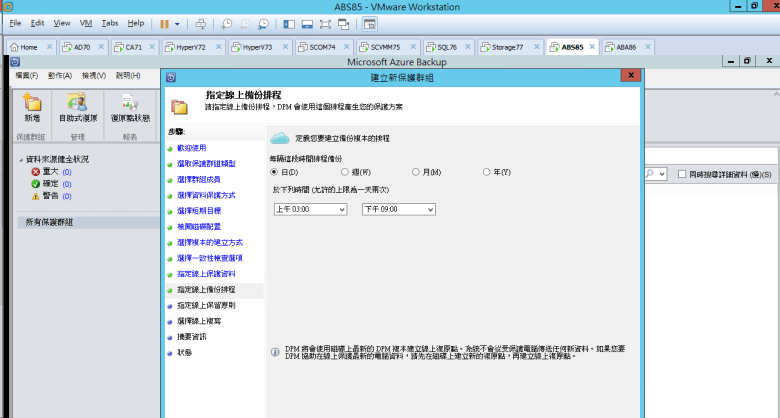Image resolution: width=780 pixels, height=418 pixels.
Task: Go to the 選擇短期目標 wizard step
Action: [199, 211]
